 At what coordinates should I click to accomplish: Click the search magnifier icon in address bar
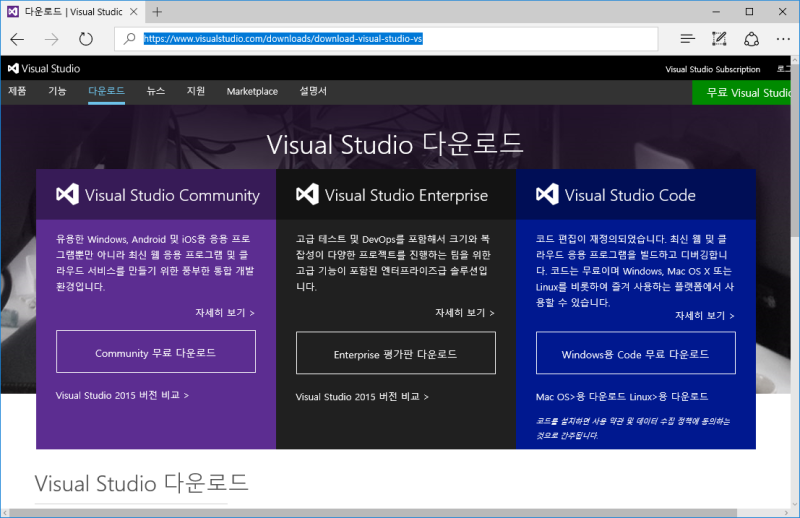[130, 38]
